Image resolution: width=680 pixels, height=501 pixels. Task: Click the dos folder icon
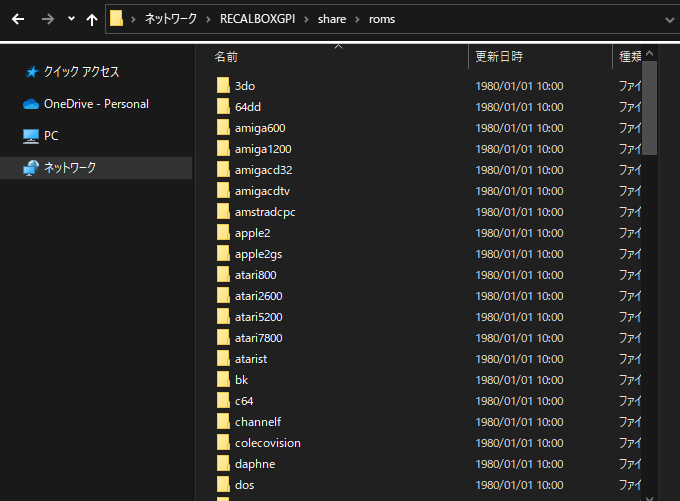tap(223, 485)
